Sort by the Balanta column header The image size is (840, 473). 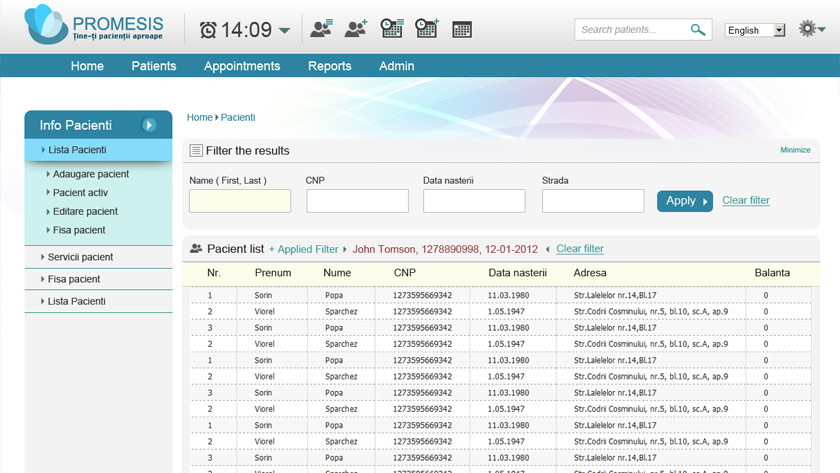tap(772, 273)
